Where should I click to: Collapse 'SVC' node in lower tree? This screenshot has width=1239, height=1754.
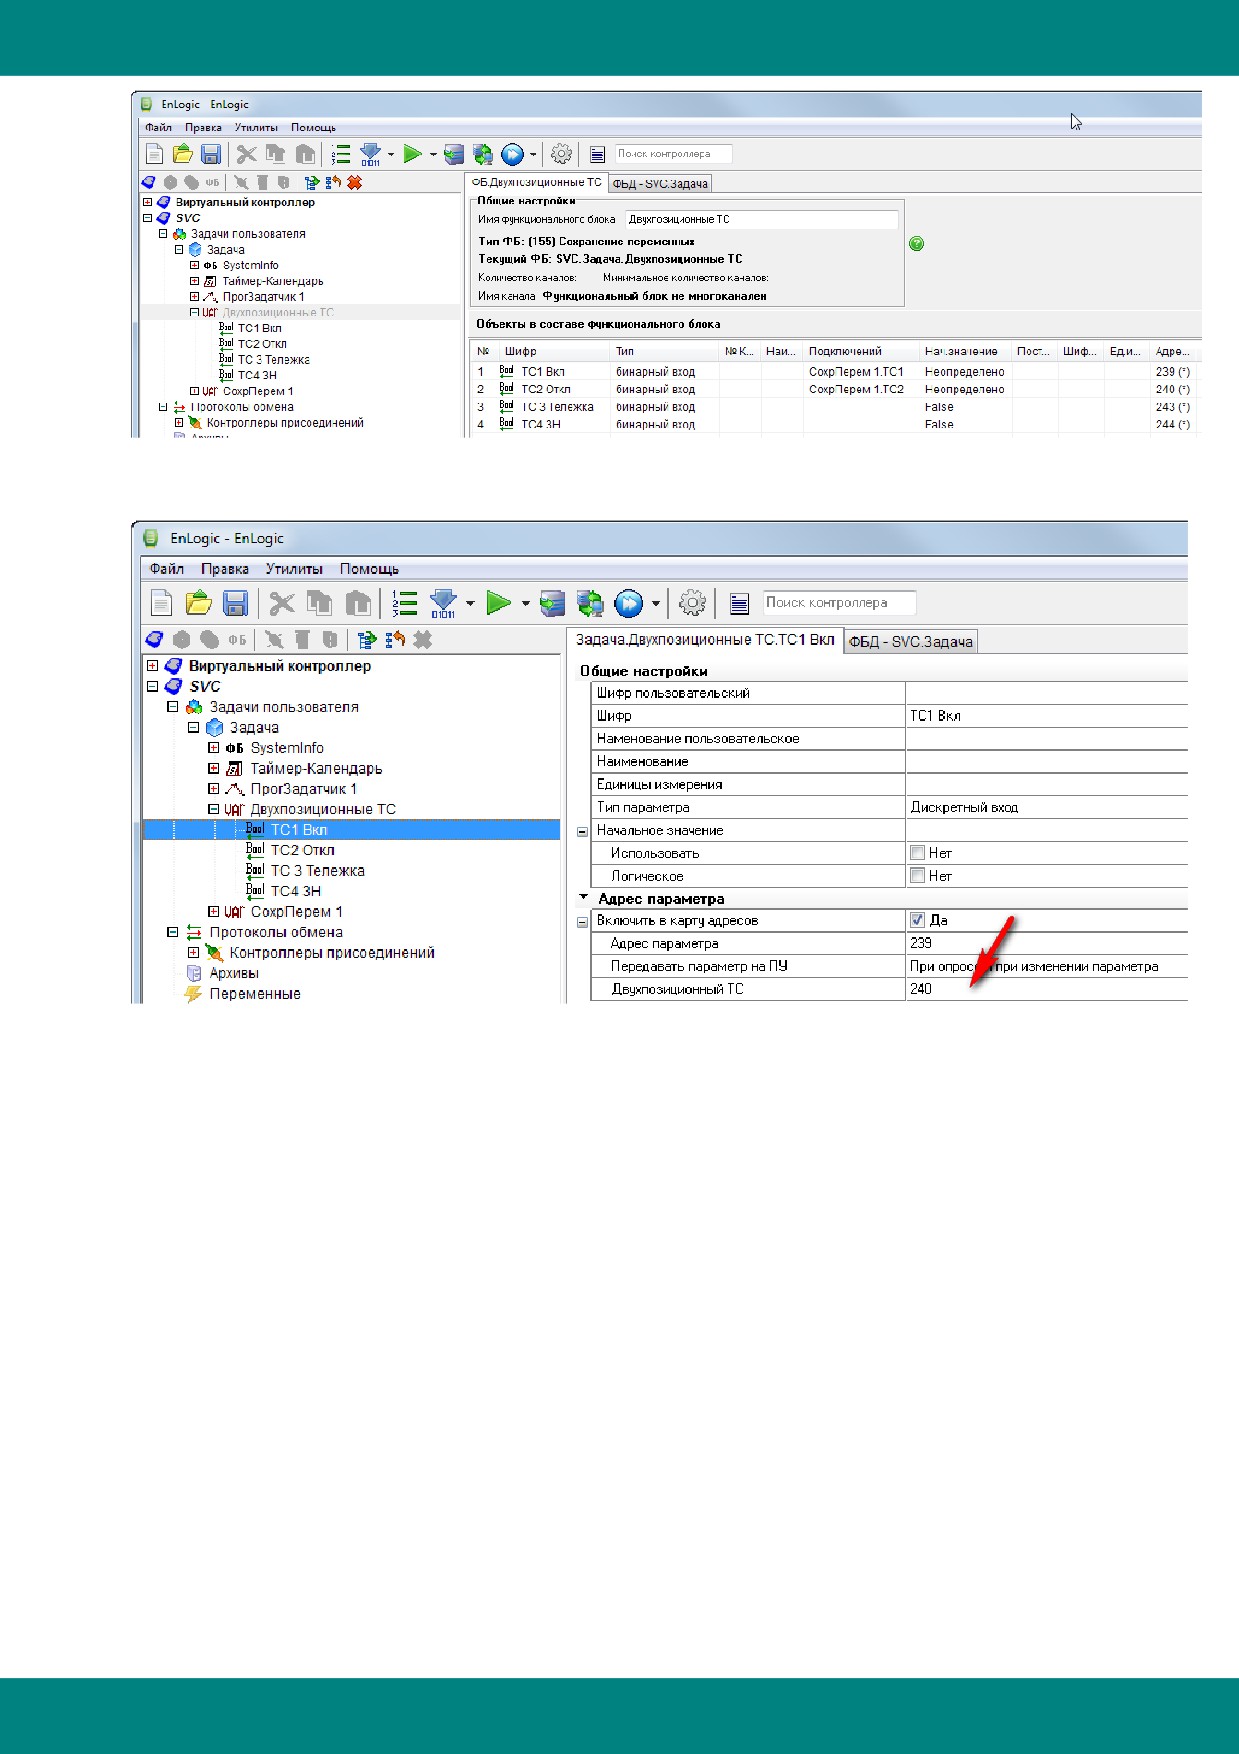(152, 687)
